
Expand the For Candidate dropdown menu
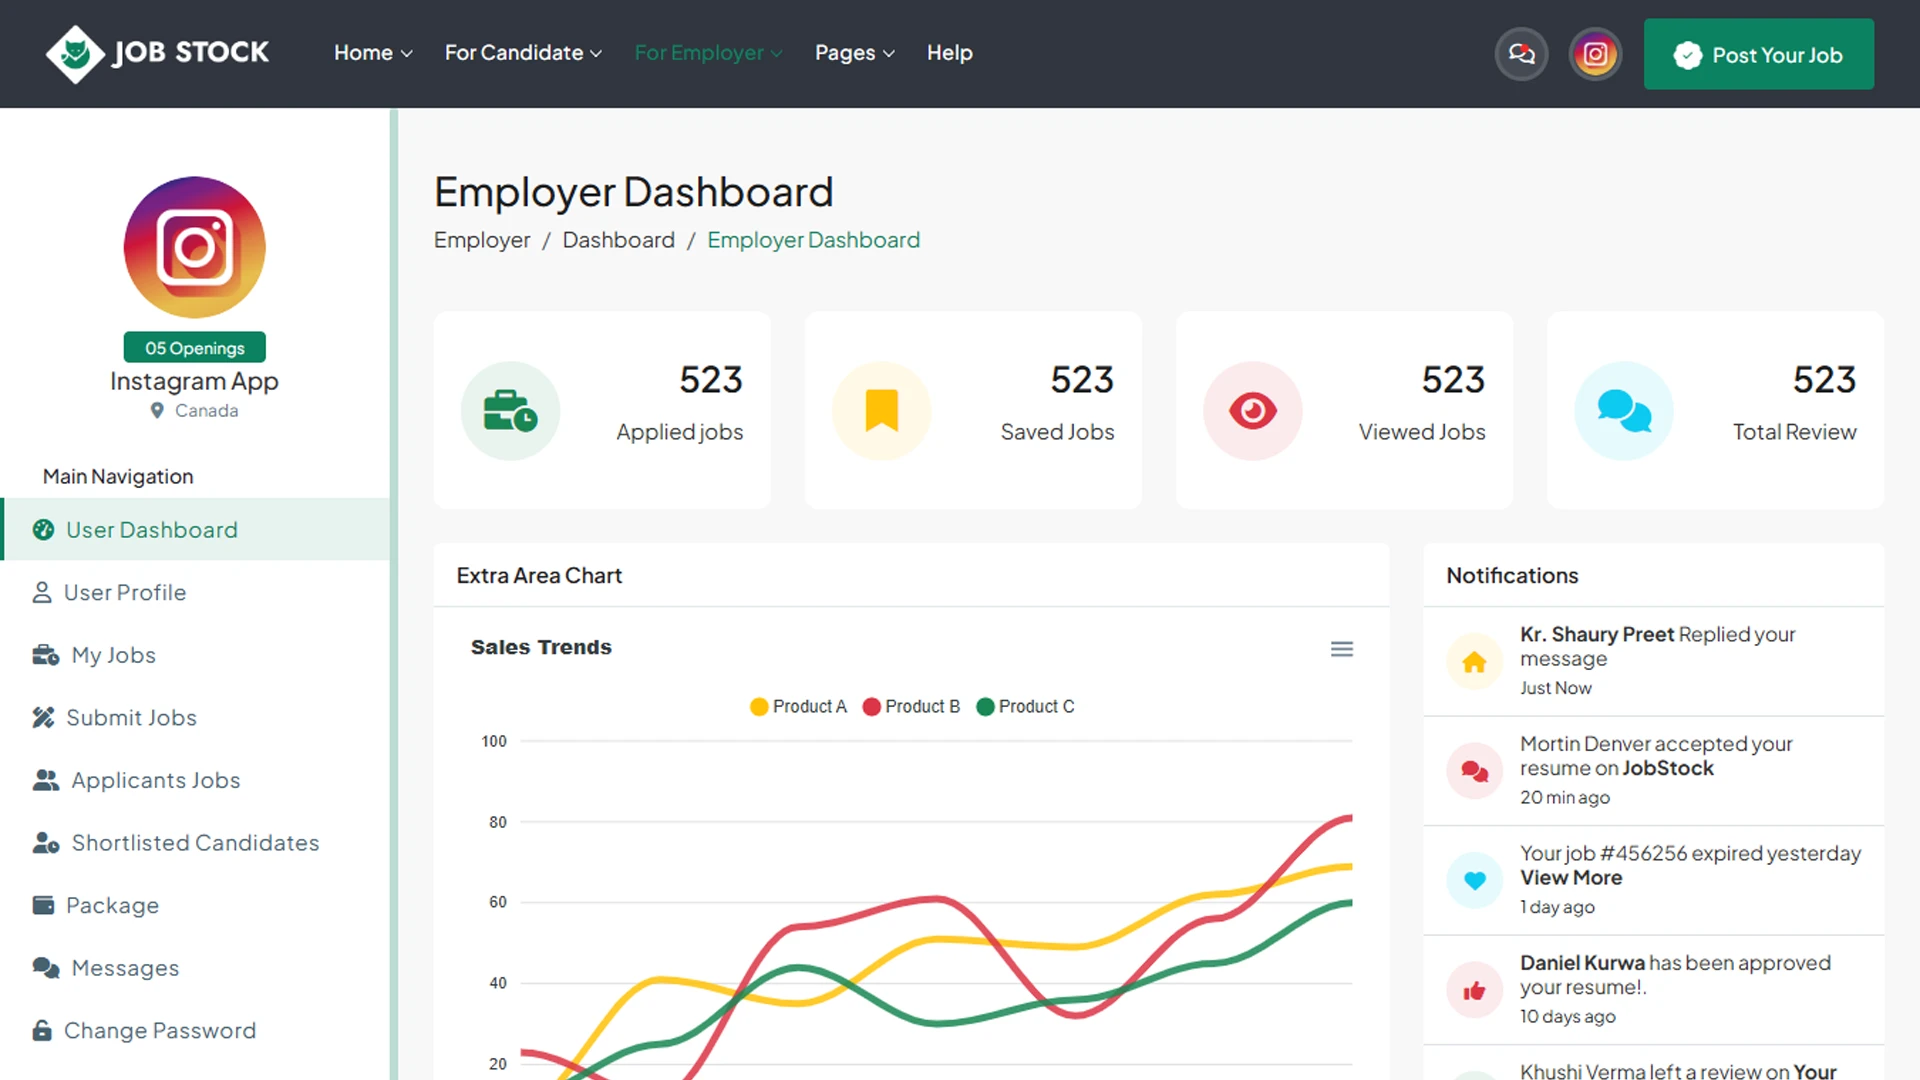pos(523,53)
